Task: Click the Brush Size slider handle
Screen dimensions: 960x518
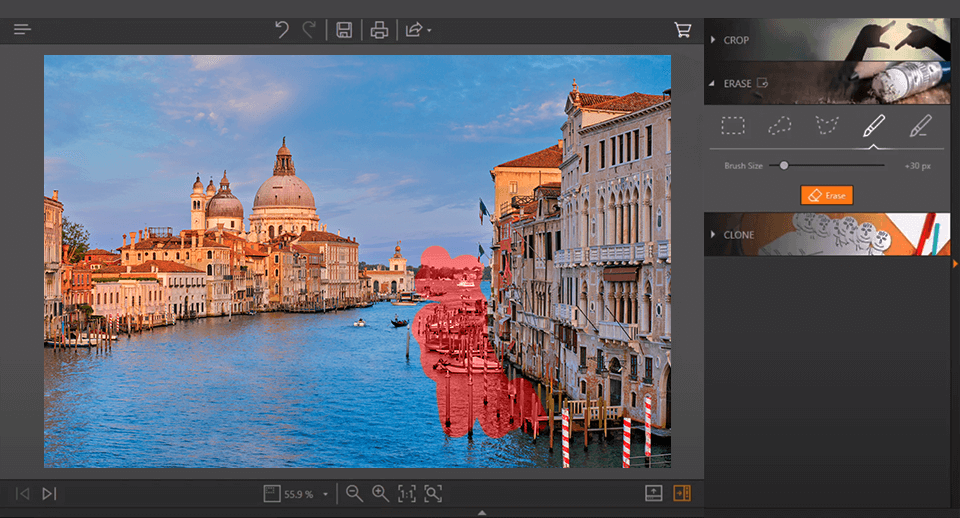Action: click(784, 165)
